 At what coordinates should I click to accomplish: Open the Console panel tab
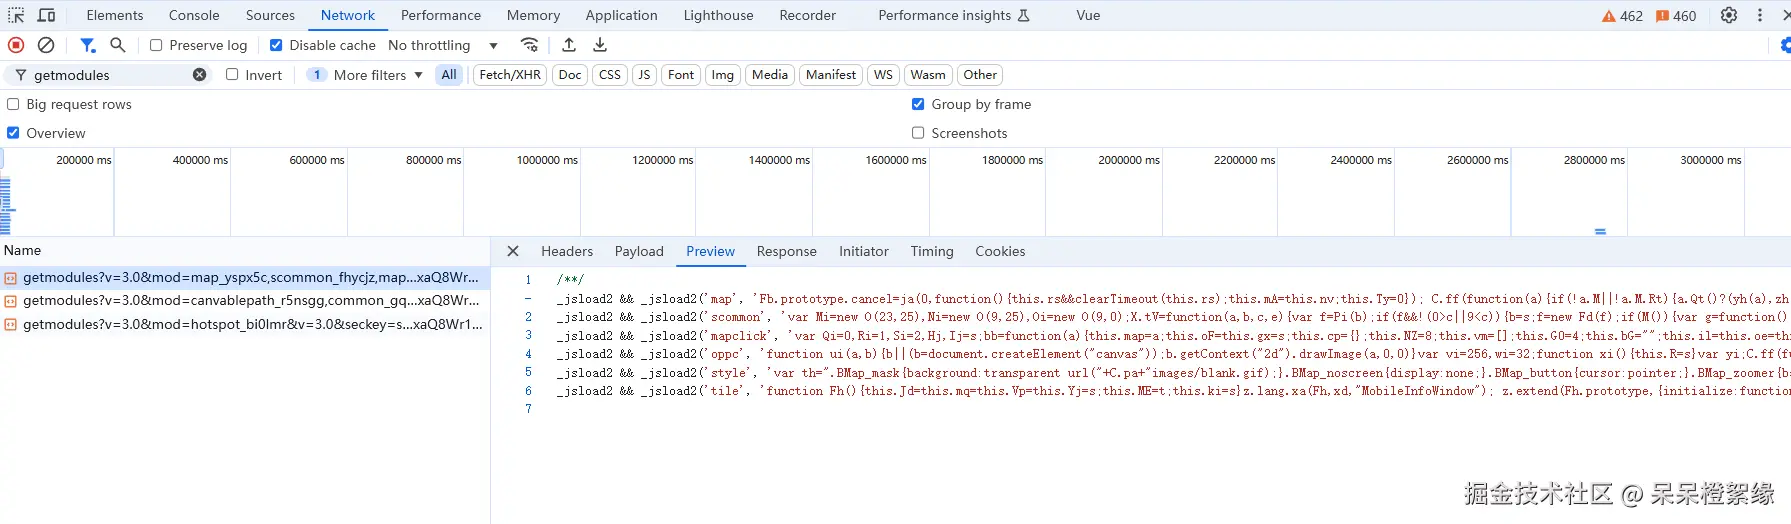click(194, 15)
